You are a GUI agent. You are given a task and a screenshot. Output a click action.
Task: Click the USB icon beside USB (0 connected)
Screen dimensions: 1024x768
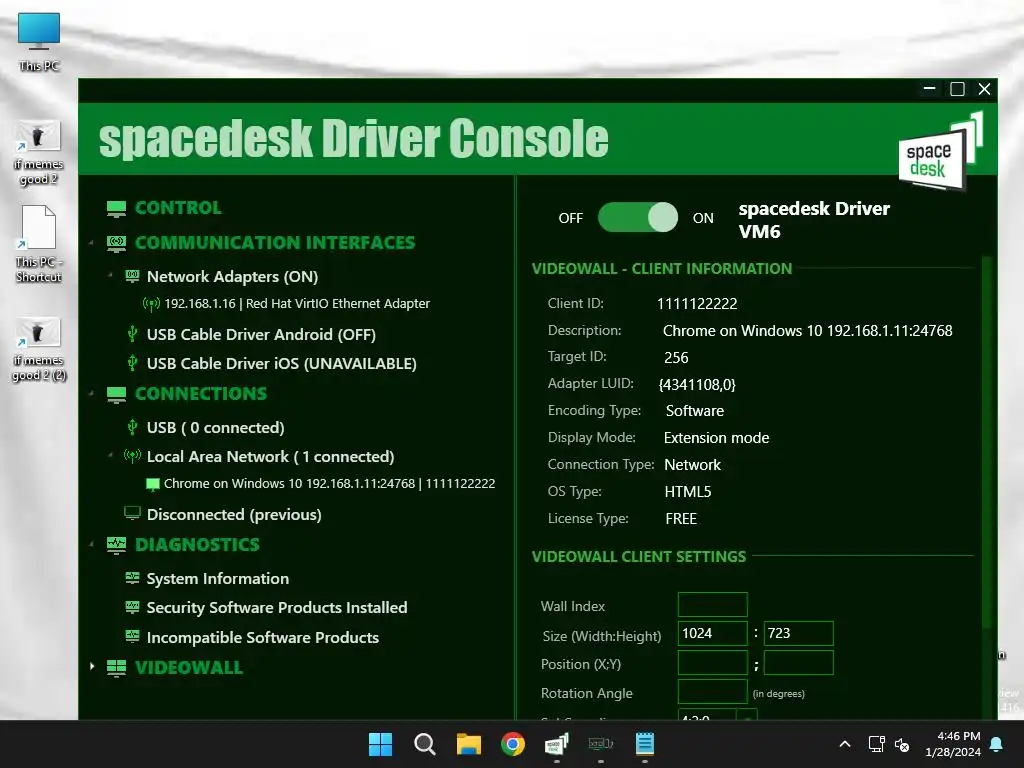(132, 427)
